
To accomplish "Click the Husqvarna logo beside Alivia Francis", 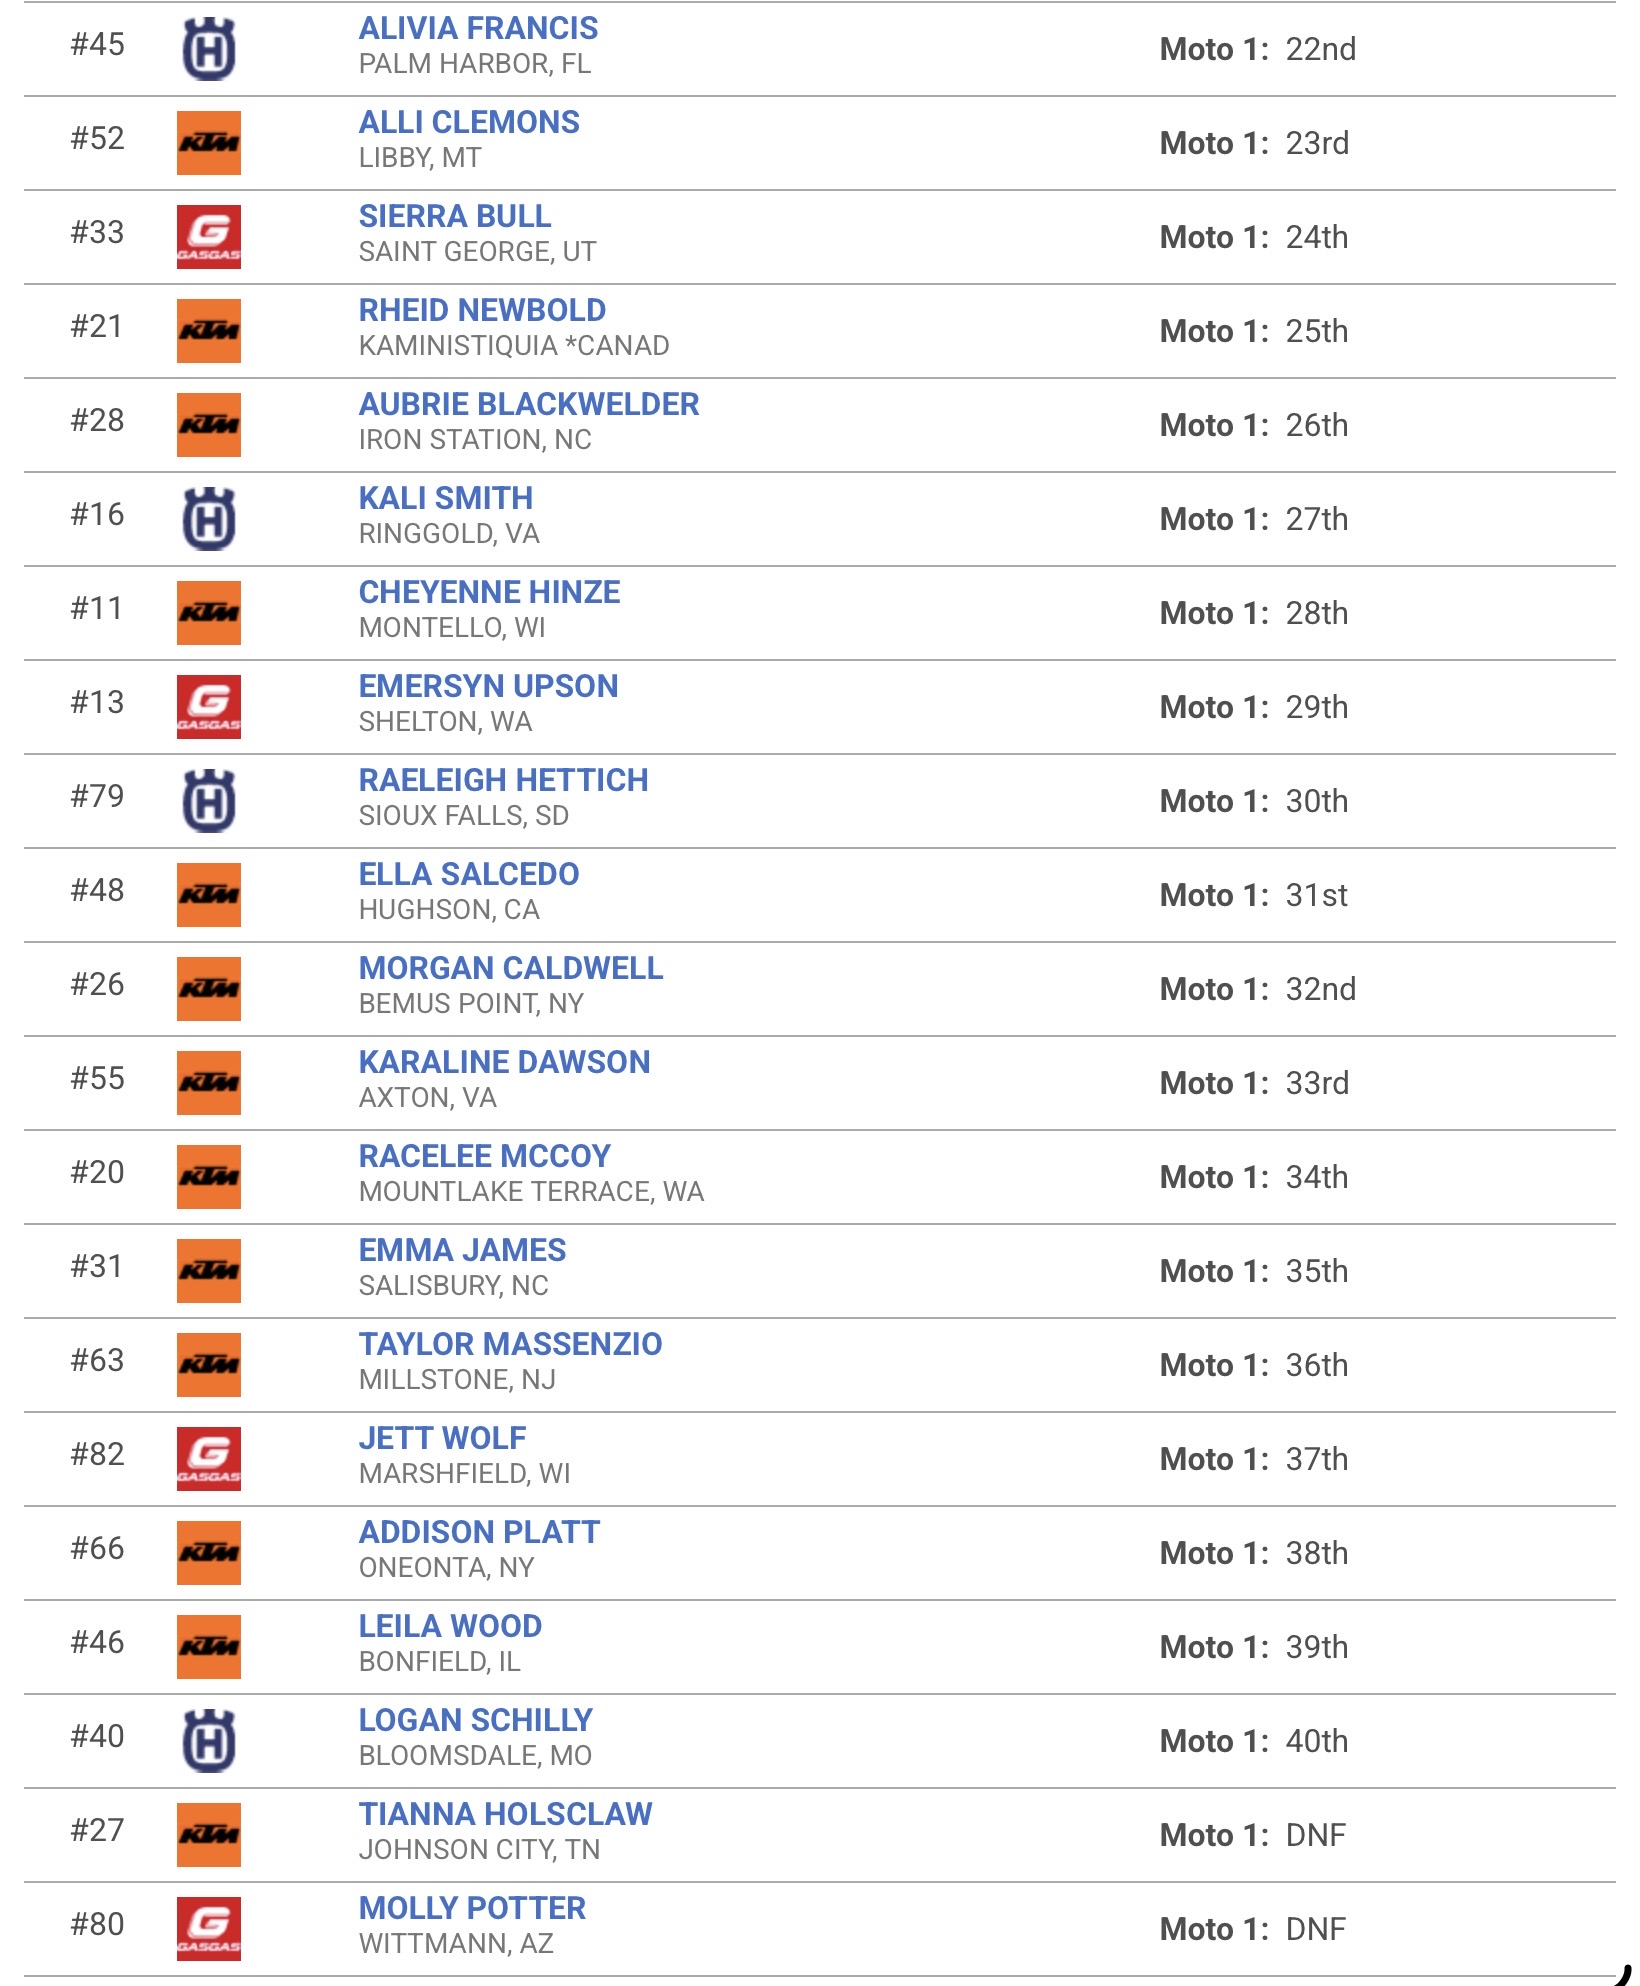I will [x=209, y=49].
